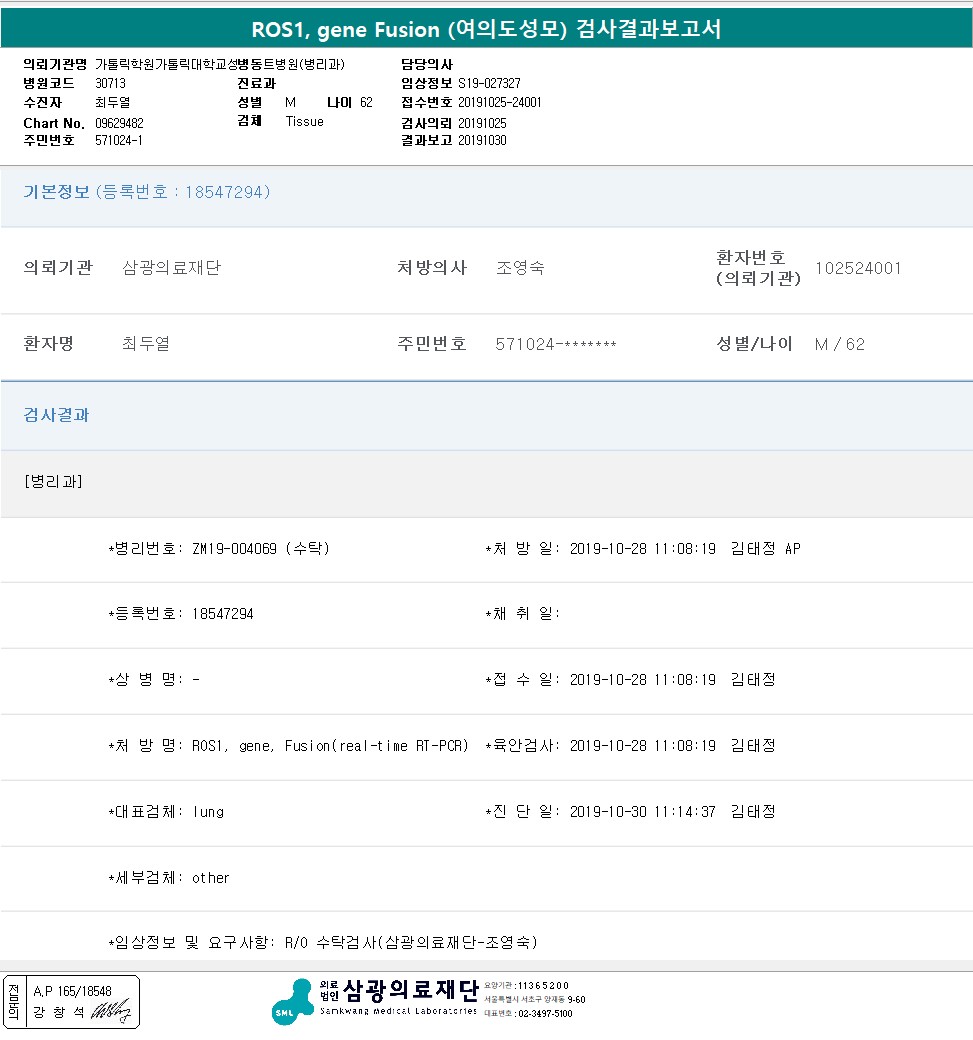Click the masked 주민번호 571024-*******
The height and width of the screenshot is (1040, 973).
pyautogui.click(x=556, y=345)
